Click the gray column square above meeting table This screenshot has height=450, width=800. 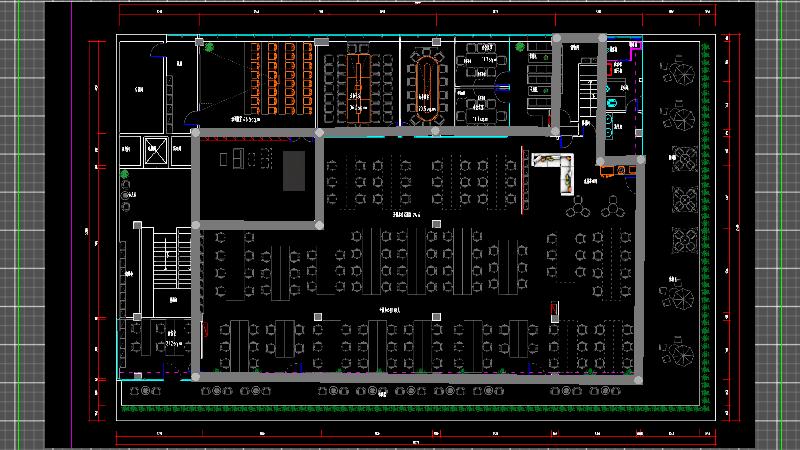pos(322,43)
